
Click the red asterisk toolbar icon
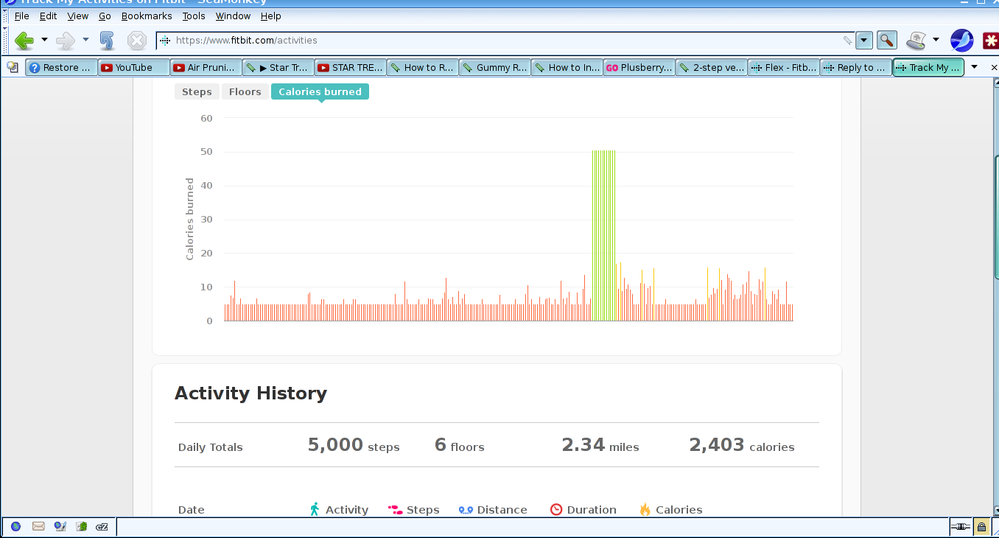[991, 41]
